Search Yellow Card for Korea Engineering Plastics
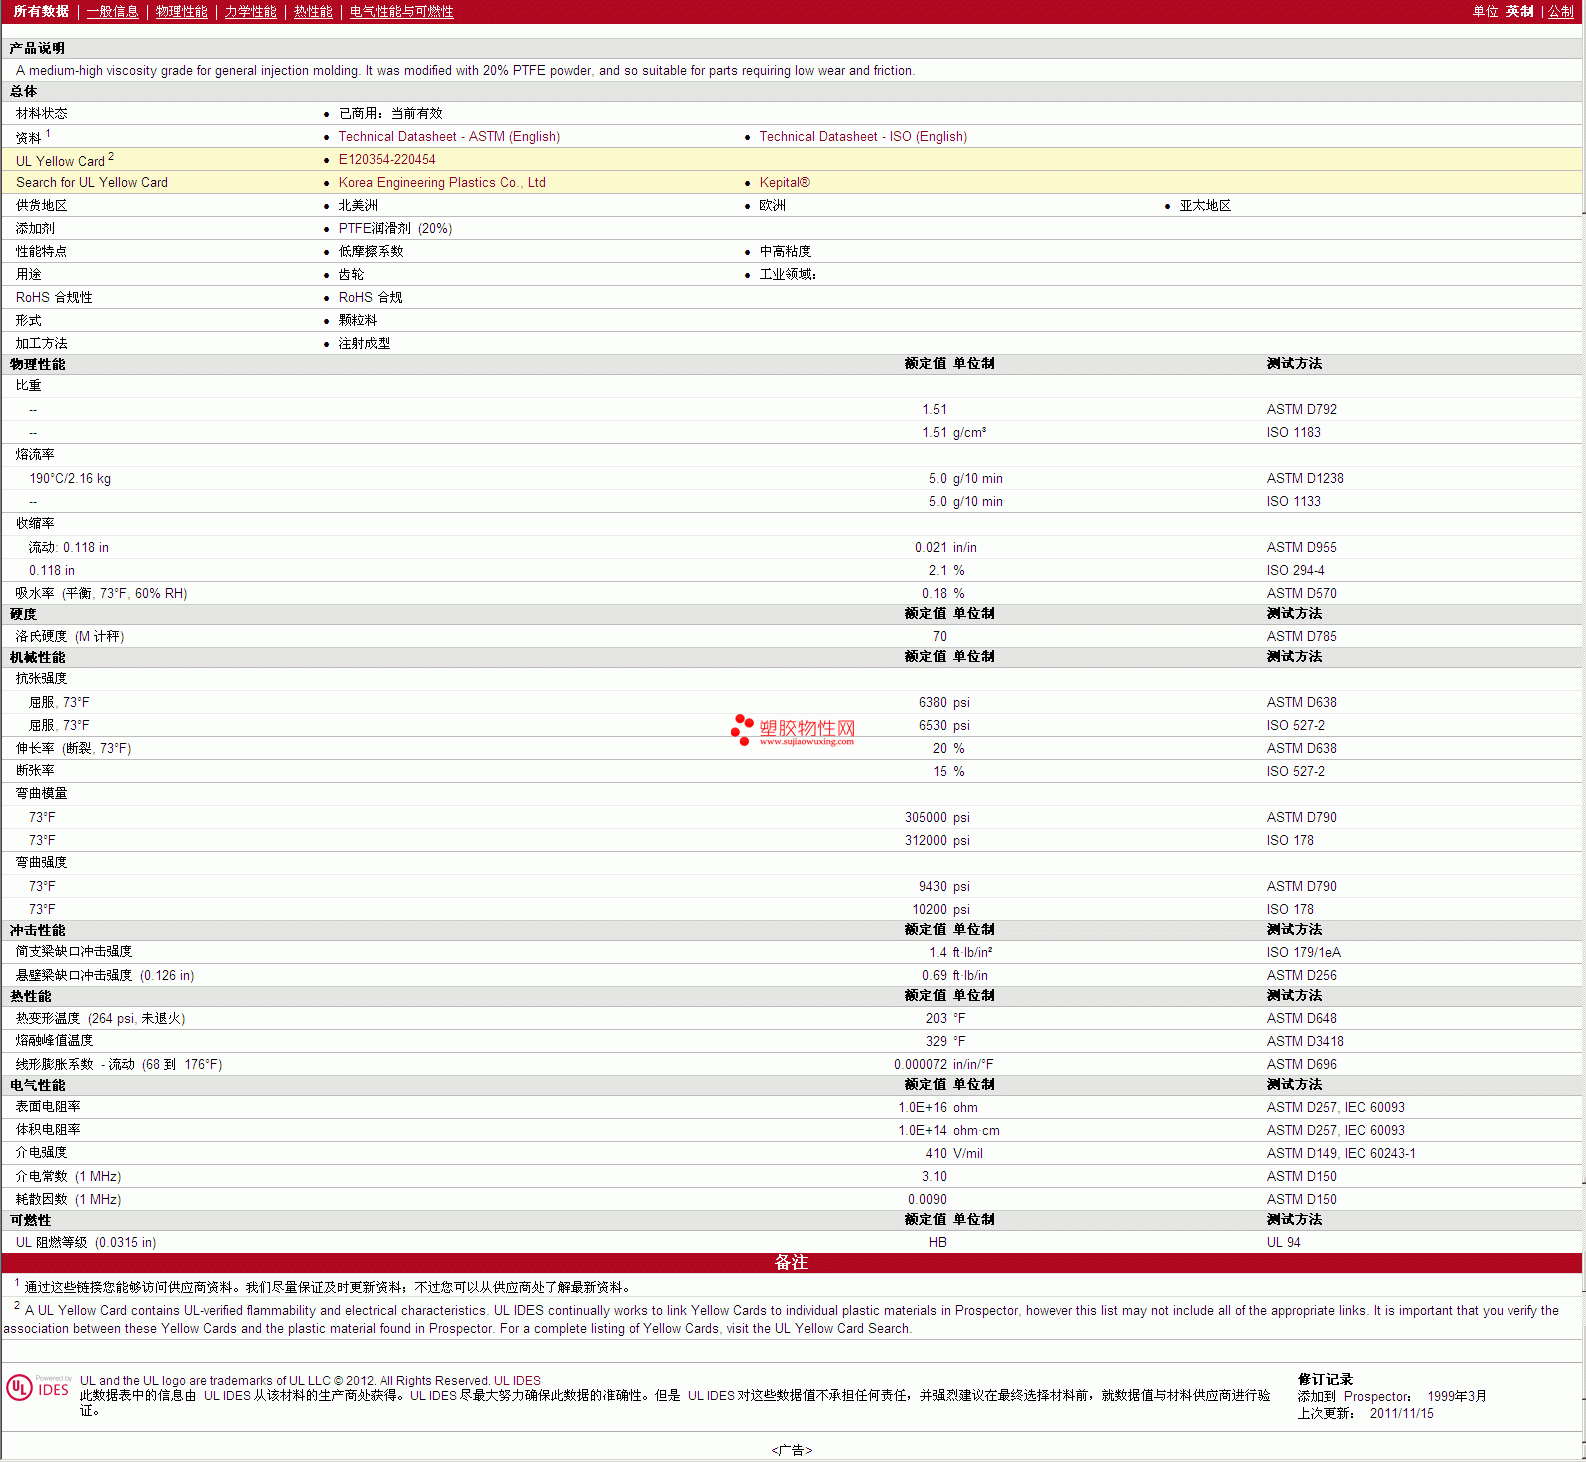The height and width of the screenshot is (1462, 1586). pos(442,183)
